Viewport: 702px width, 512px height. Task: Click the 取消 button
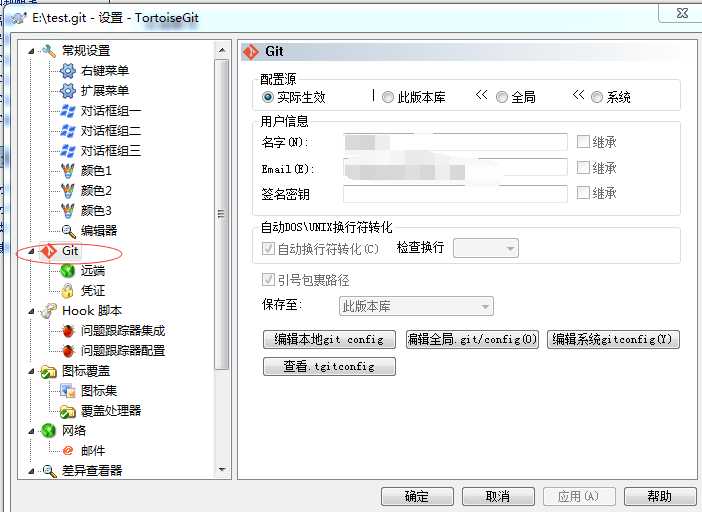[498, 496]
